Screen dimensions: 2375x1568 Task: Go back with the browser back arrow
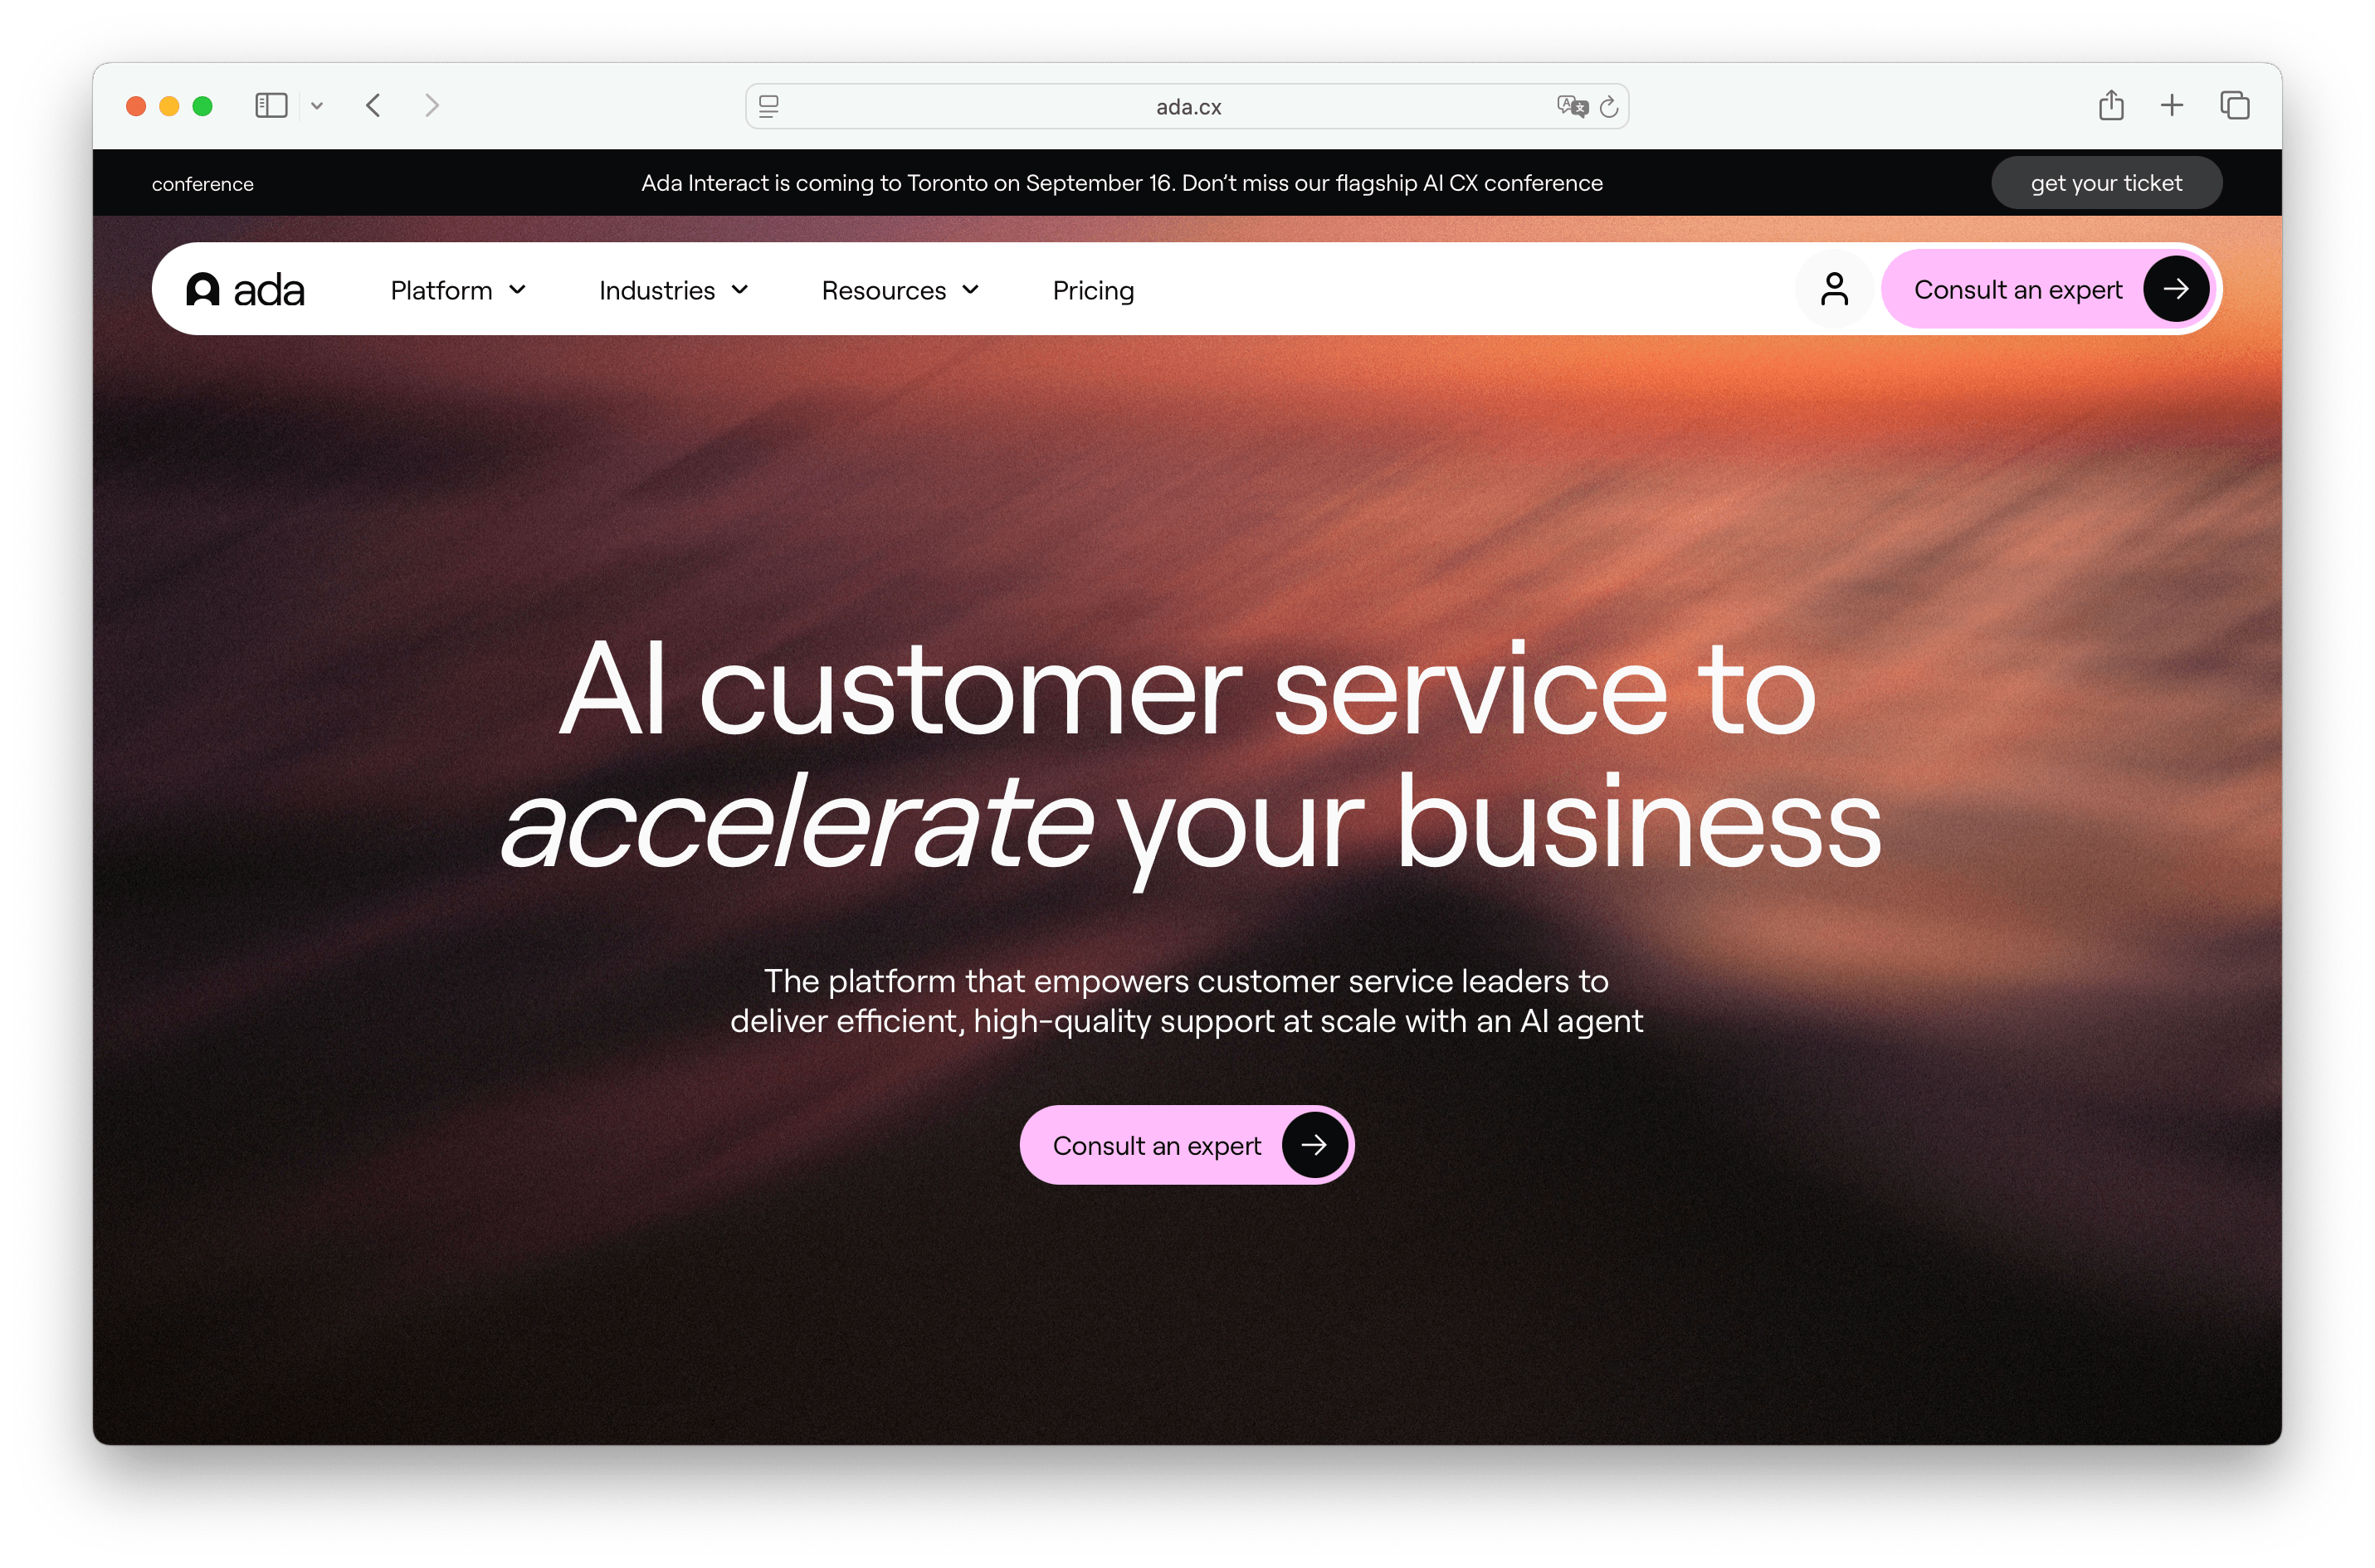[373, 105]
